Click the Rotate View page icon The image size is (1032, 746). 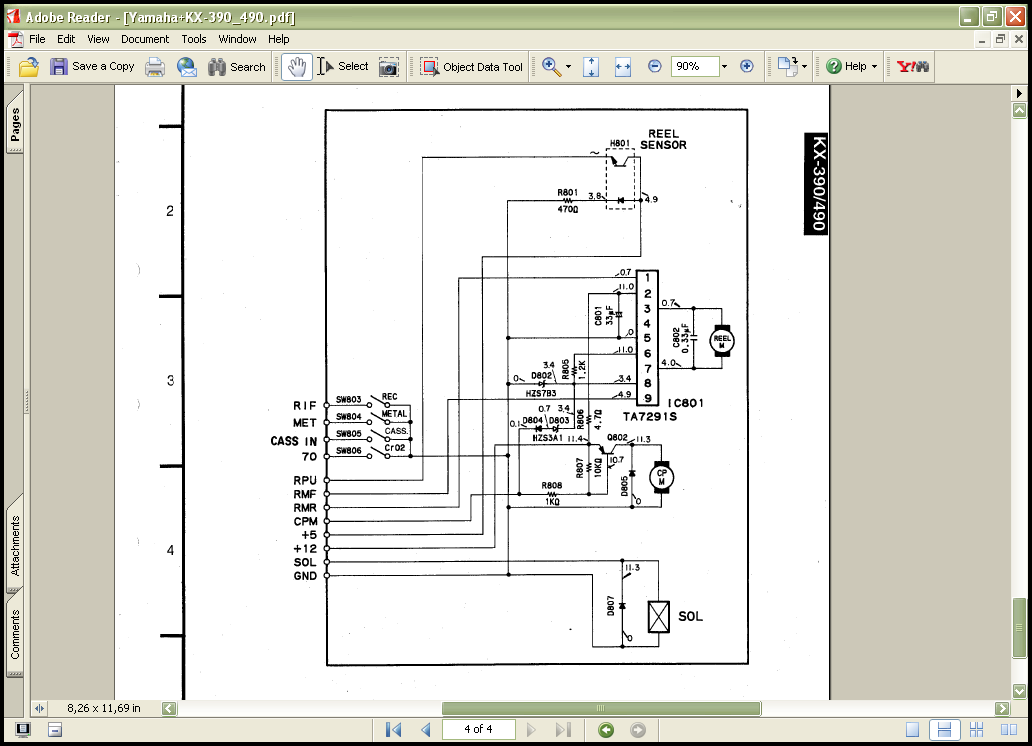(x=787, y=67)
